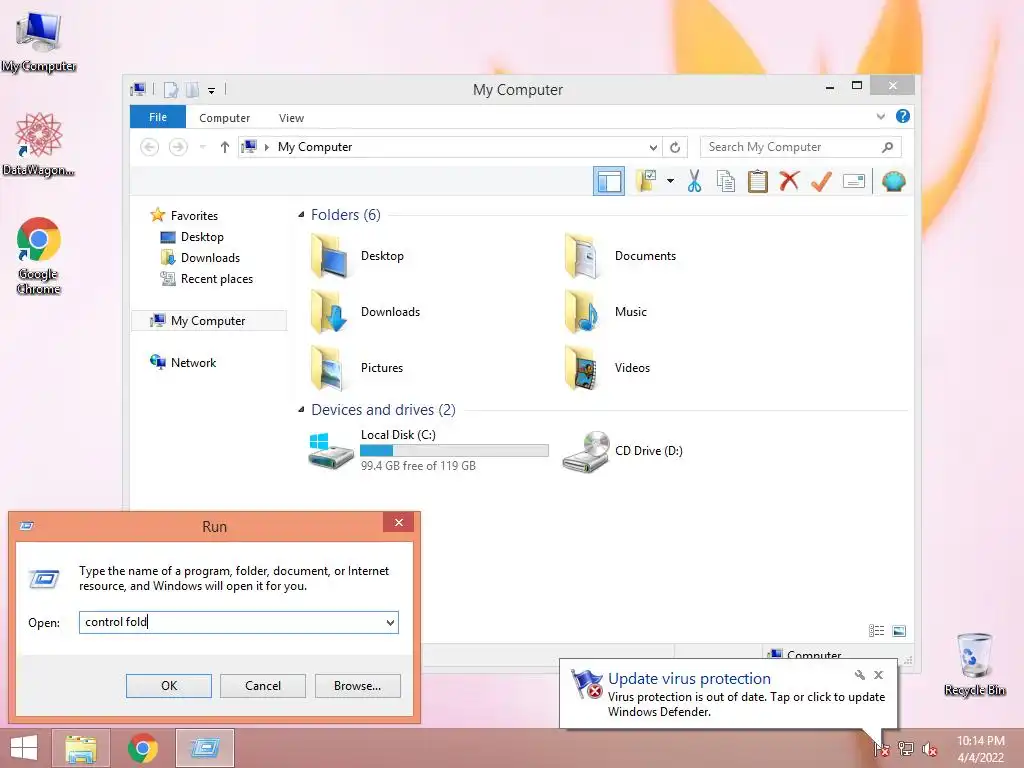Select the Music folder

tap(607, 312)
